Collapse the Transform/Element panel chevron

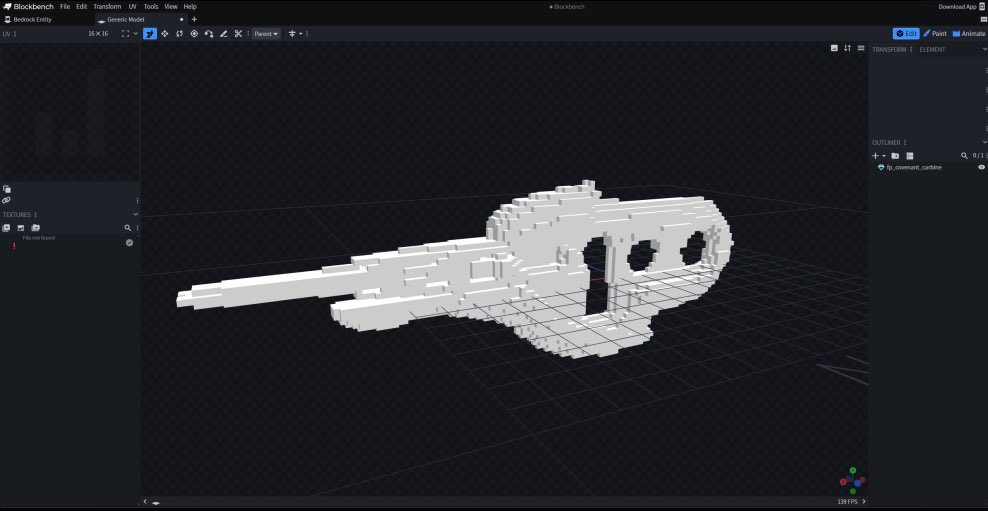pyautogui.click(x=984, y=50)
